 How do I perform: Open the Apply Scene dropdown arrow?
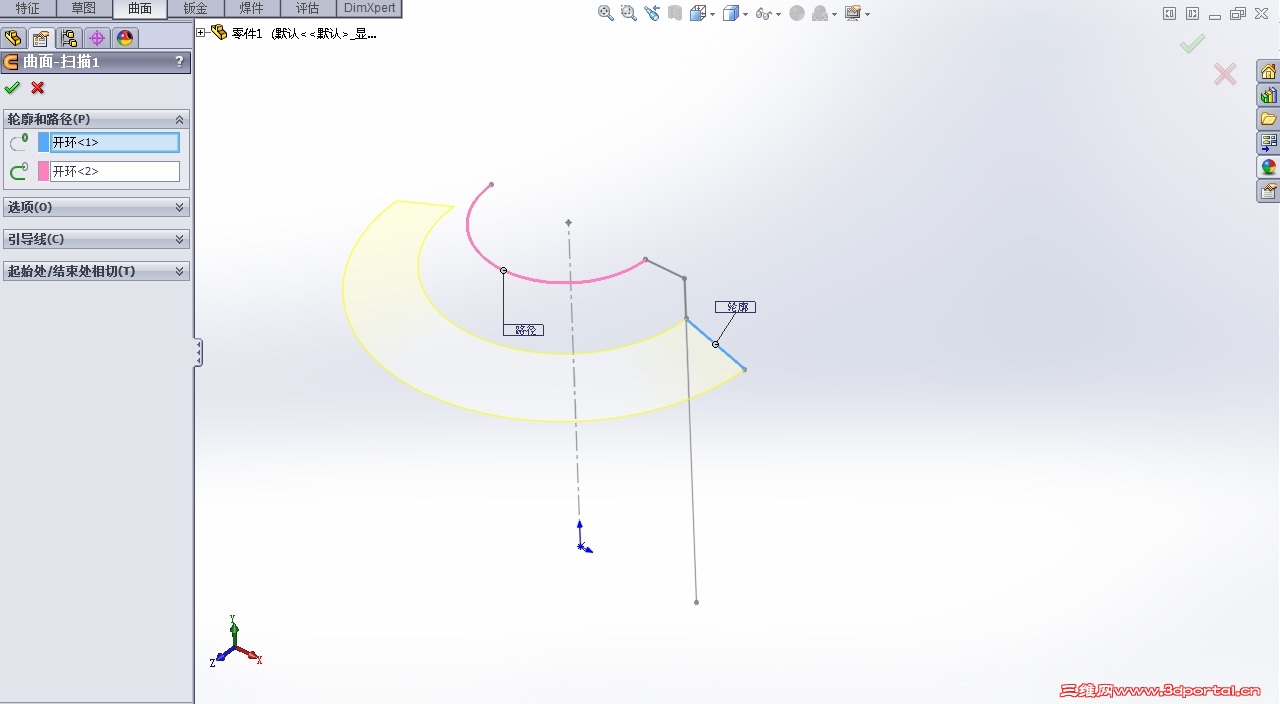coord(834,14)
